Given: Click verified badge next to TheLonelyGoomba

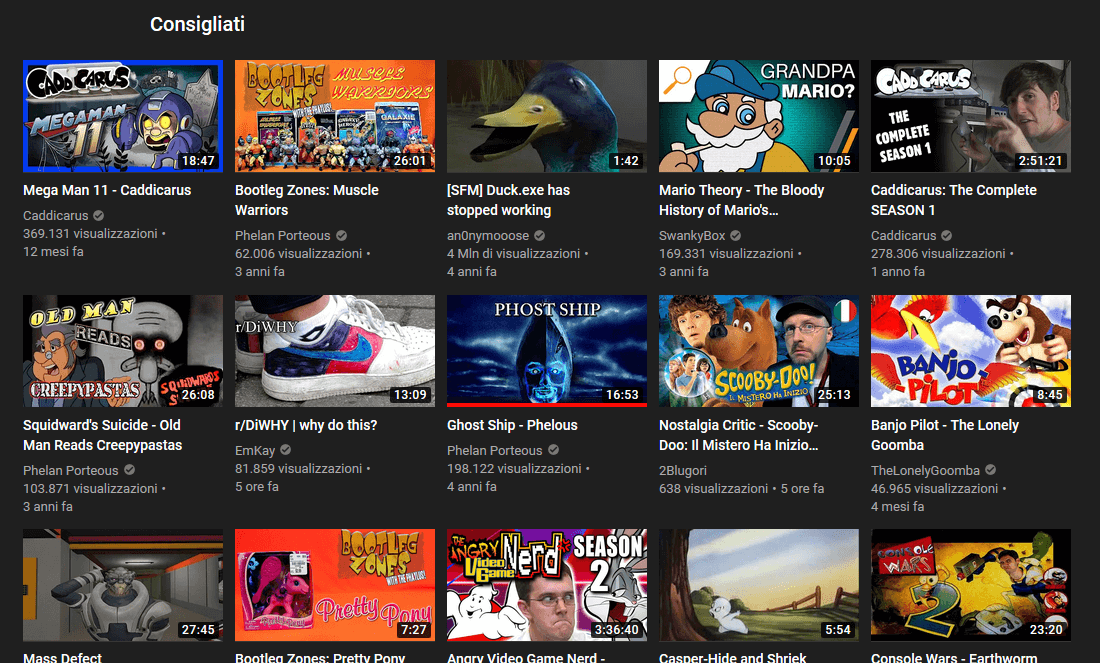Looking at the screenshot, I should click(x=990, y=469).
